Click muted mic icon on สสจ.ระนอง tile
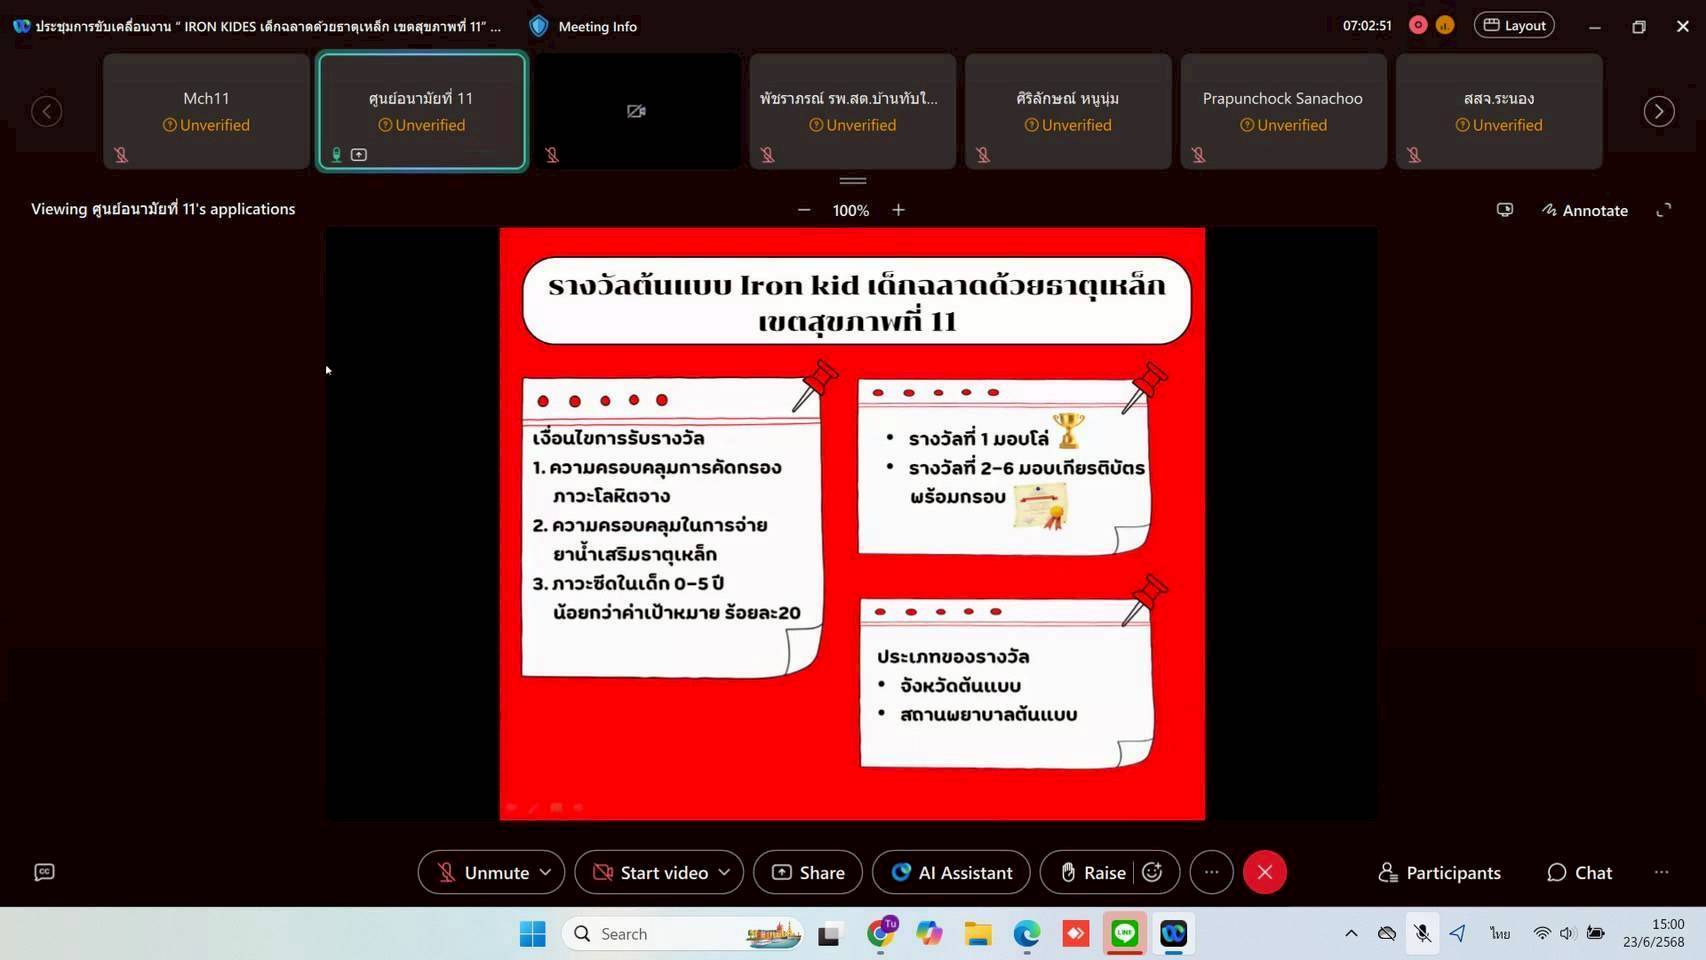Screen dimensions: 1706x960 tap(1414, 155)
